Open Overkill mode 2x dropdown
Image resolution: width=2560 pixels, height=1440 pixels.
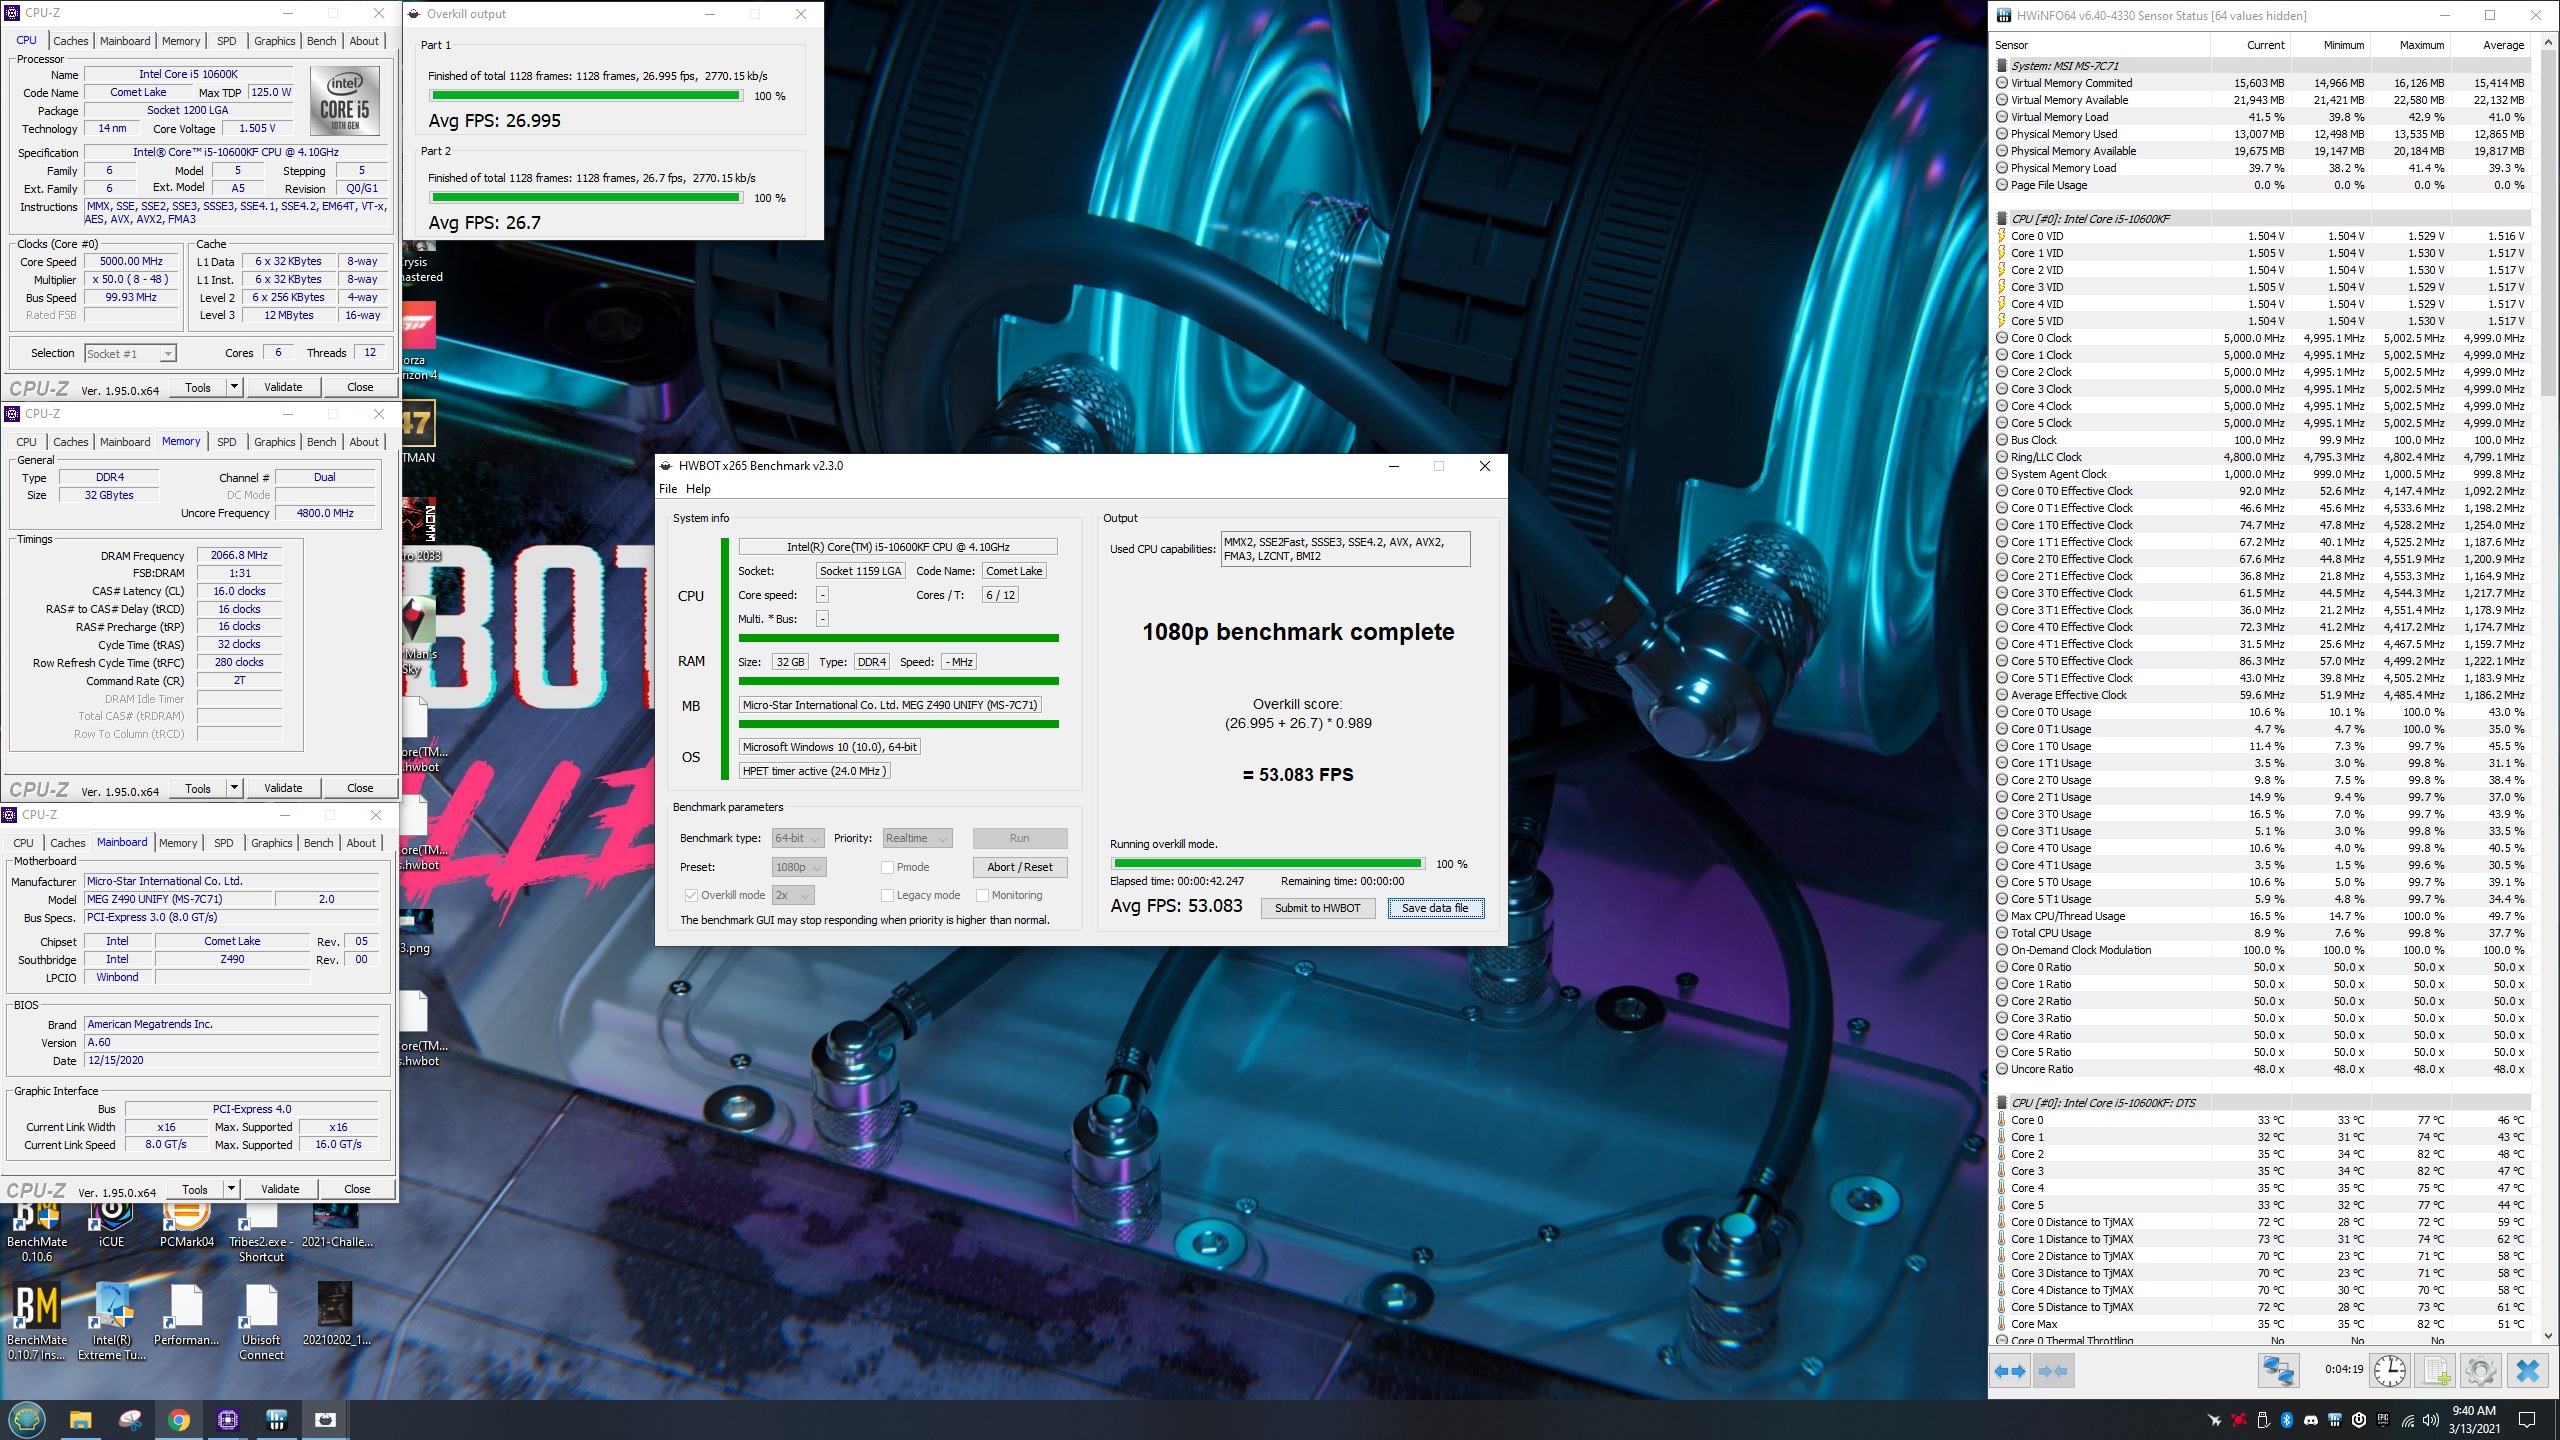click(793, 895)
